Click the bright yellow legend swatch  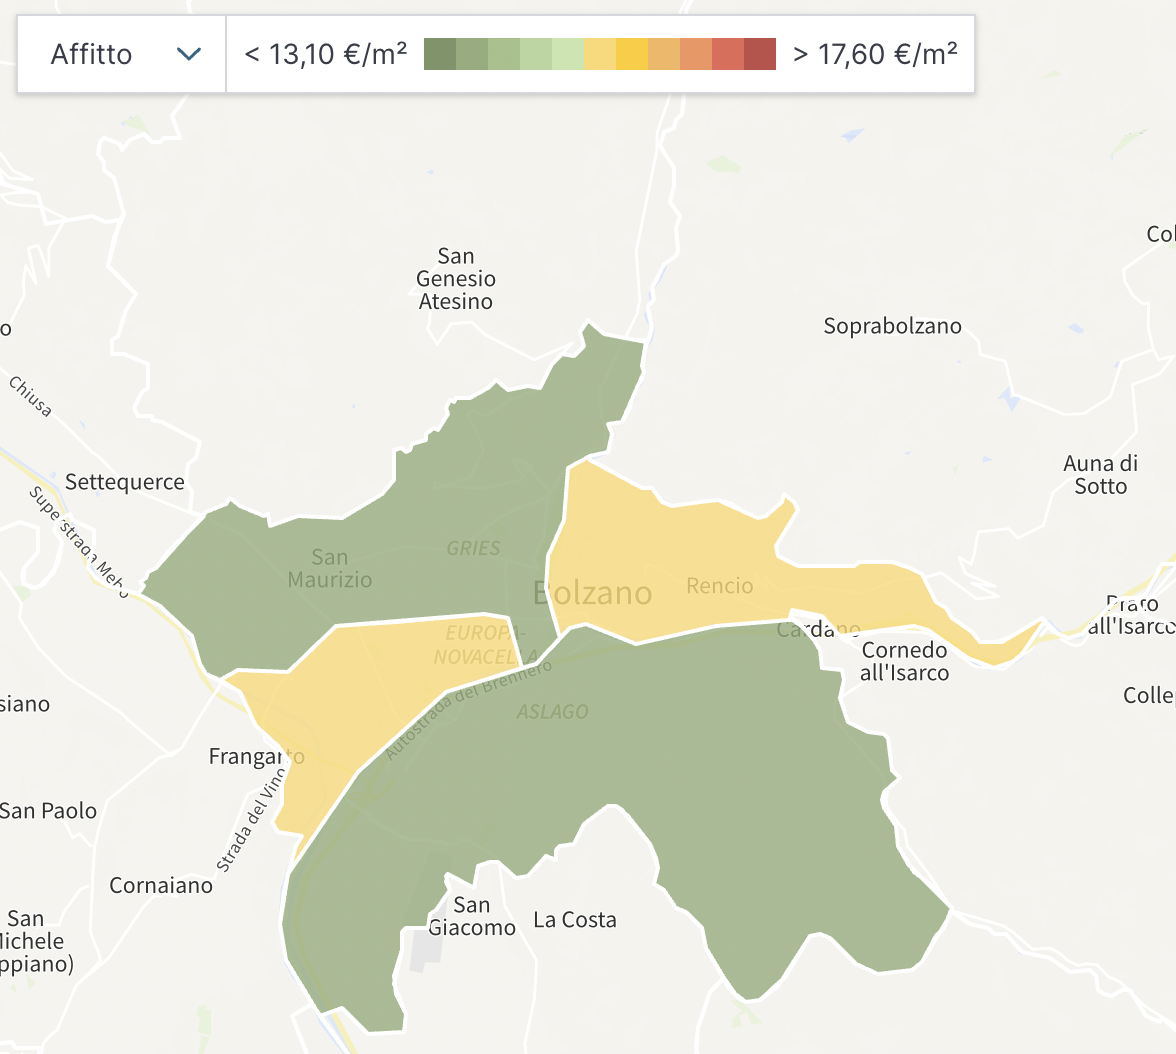(x=632, y=54)
